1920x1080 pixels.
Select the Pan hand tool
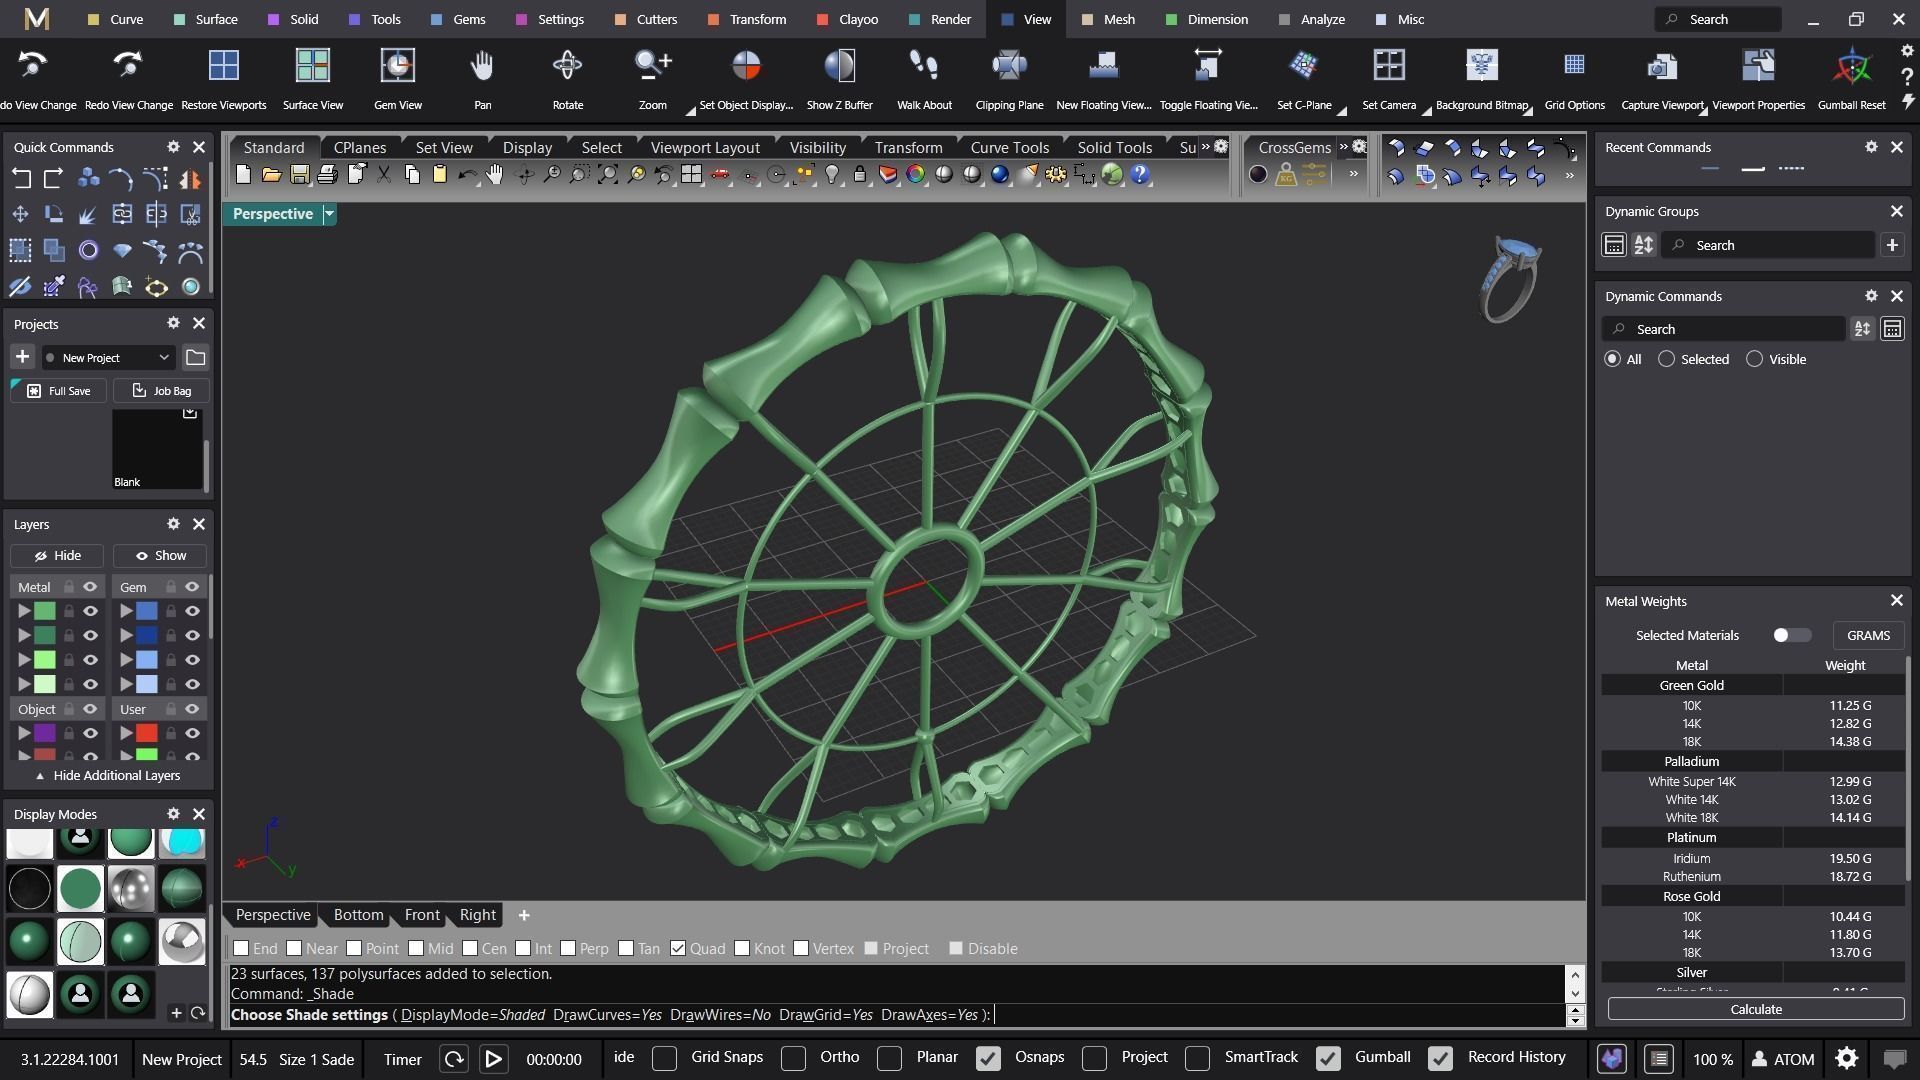click(482, 66)
